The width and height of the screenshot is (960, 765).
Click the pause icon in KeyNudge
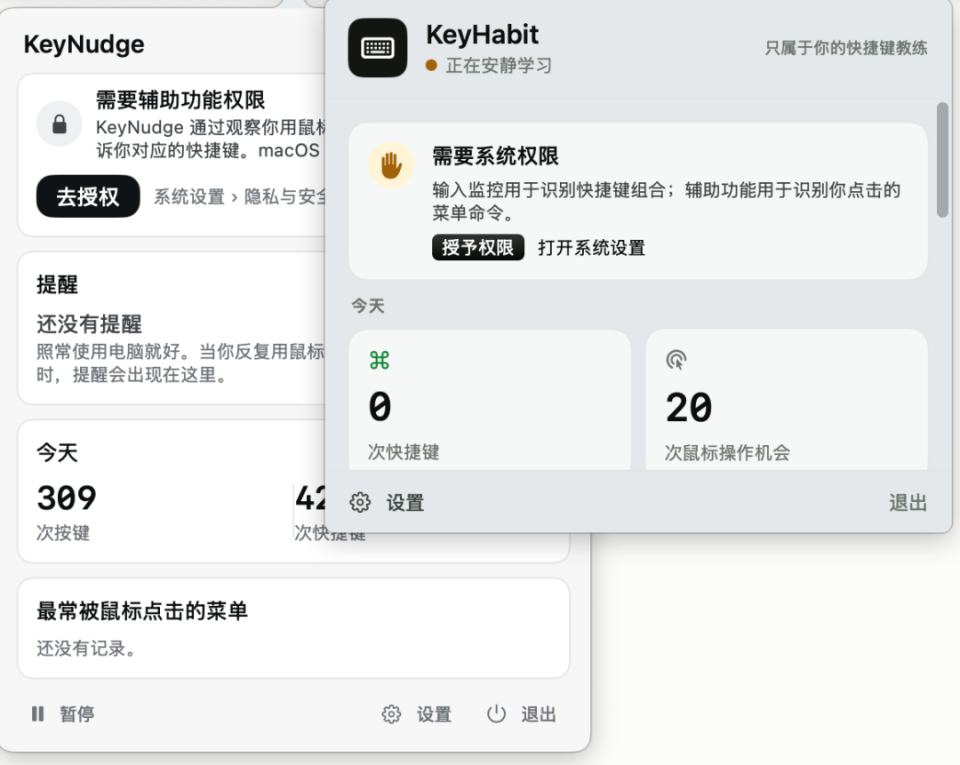click(x=38, y=714)
